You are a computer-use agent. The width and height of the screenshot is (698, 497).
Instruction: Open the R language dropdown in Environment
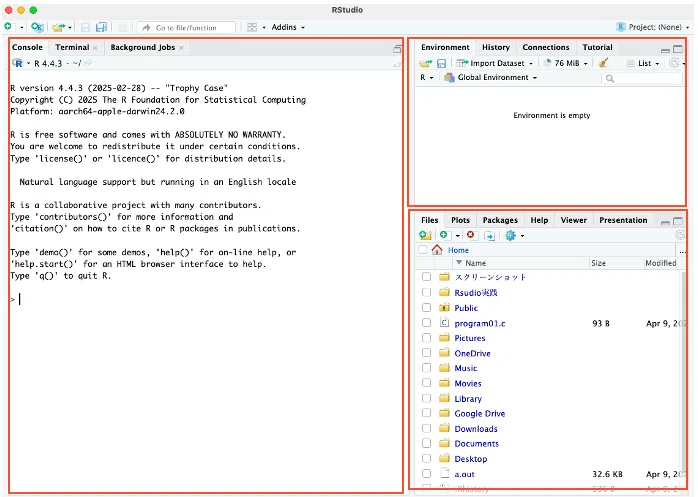[426, 77]
